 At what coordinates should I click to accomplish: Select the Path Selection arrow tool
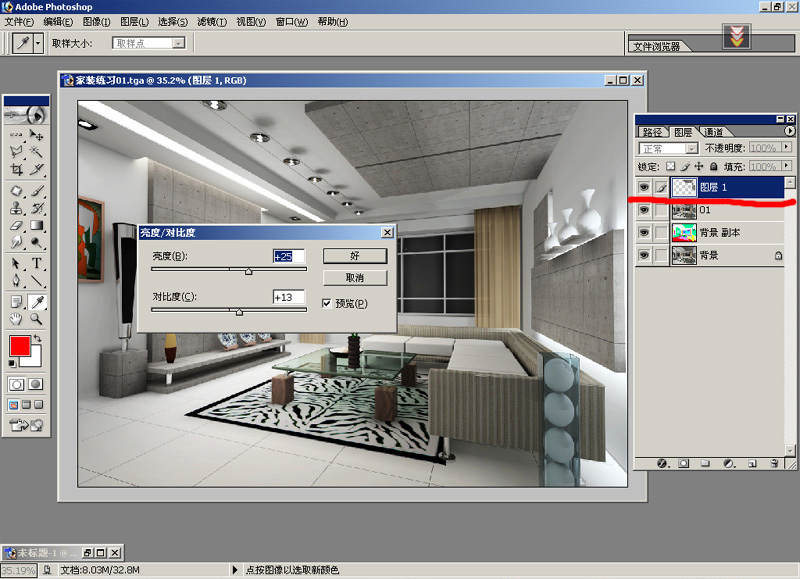pos(16,263)
